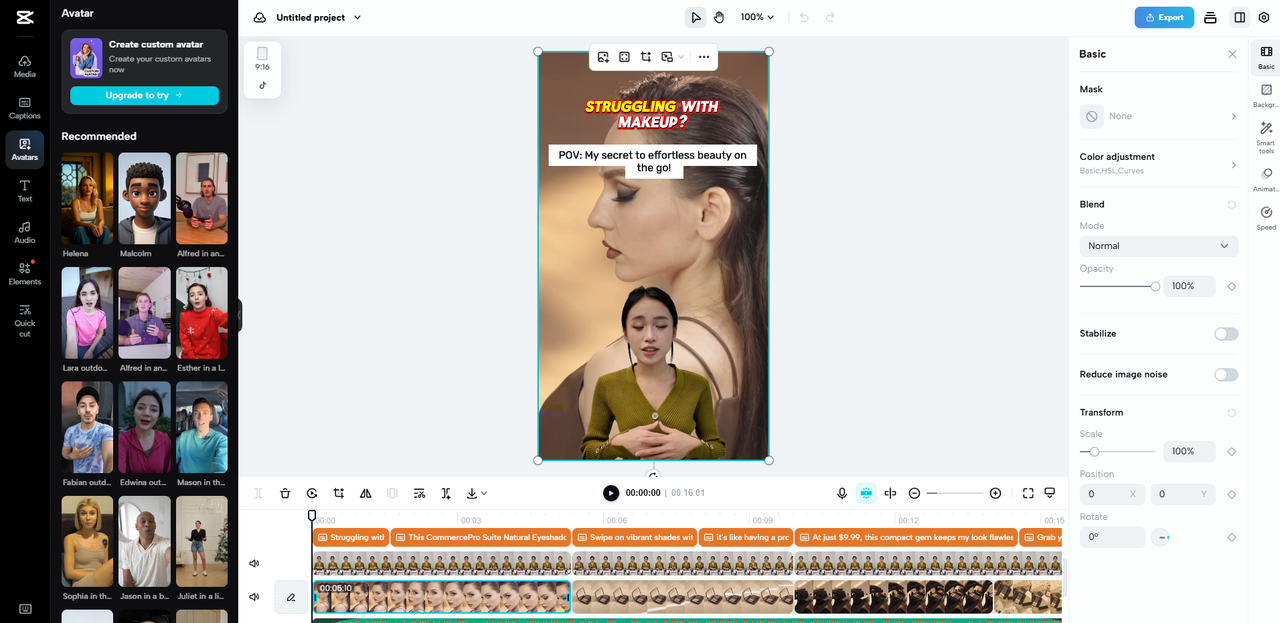This screenshot has height=623, width=1280.
Task: Open the layout stack icon near Export
Action: click(x=1211, y=17)
